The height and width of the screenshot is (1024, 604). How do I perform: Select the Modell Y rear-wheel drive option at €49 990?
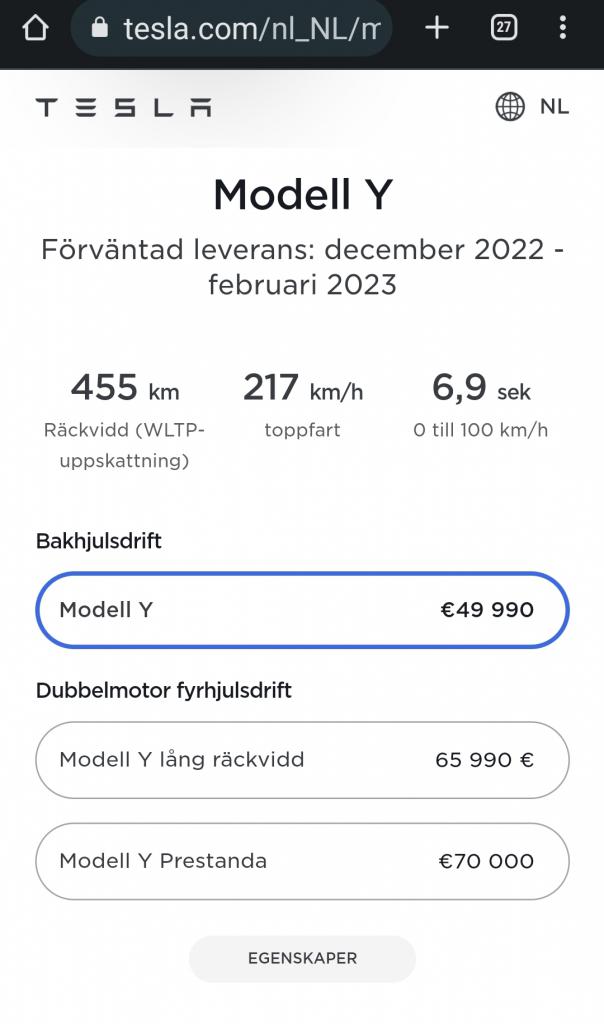tap(302, 610)
